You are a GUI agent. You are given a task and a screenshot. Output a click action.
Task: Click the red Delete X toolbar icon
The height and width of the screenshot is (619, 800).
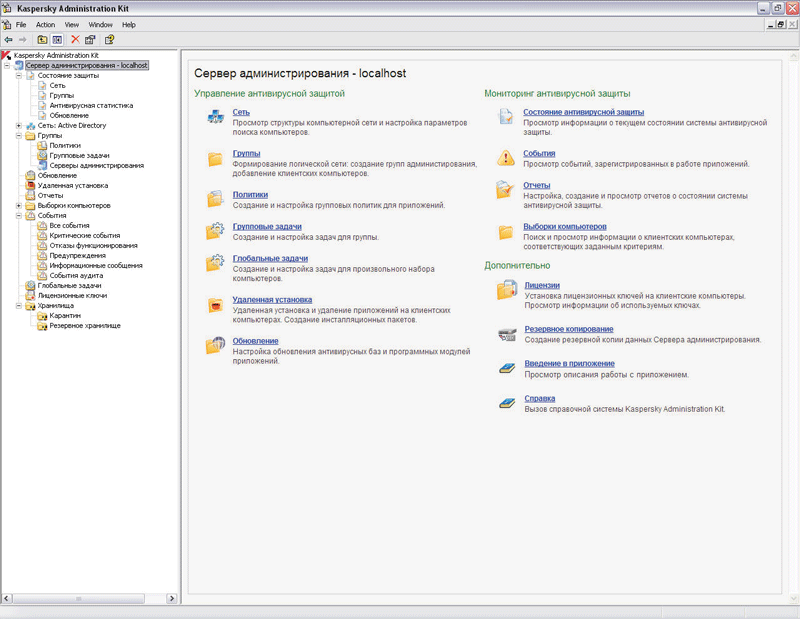tap(75, 40)
